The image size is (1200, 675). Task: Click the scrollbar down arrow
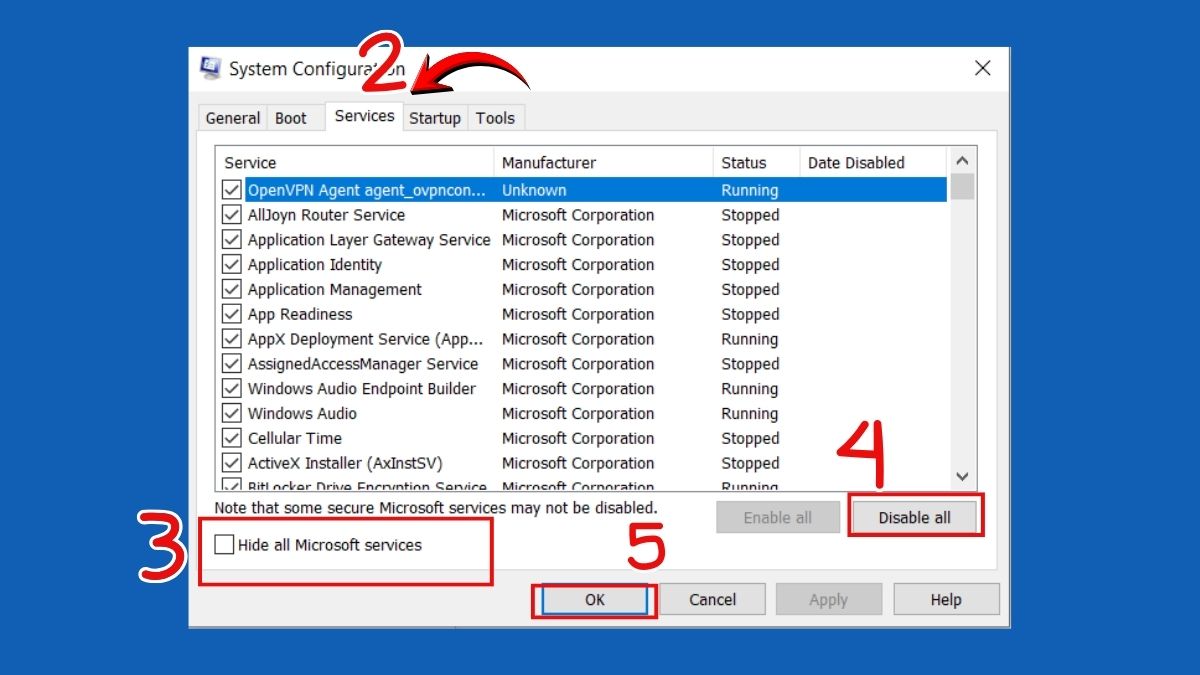tap(962, 477)
